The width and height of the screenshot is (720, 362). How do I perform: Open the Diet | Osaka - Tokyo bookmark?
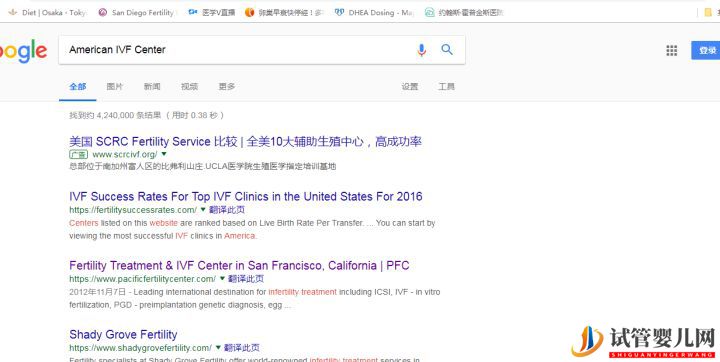[x=48, y=13]
